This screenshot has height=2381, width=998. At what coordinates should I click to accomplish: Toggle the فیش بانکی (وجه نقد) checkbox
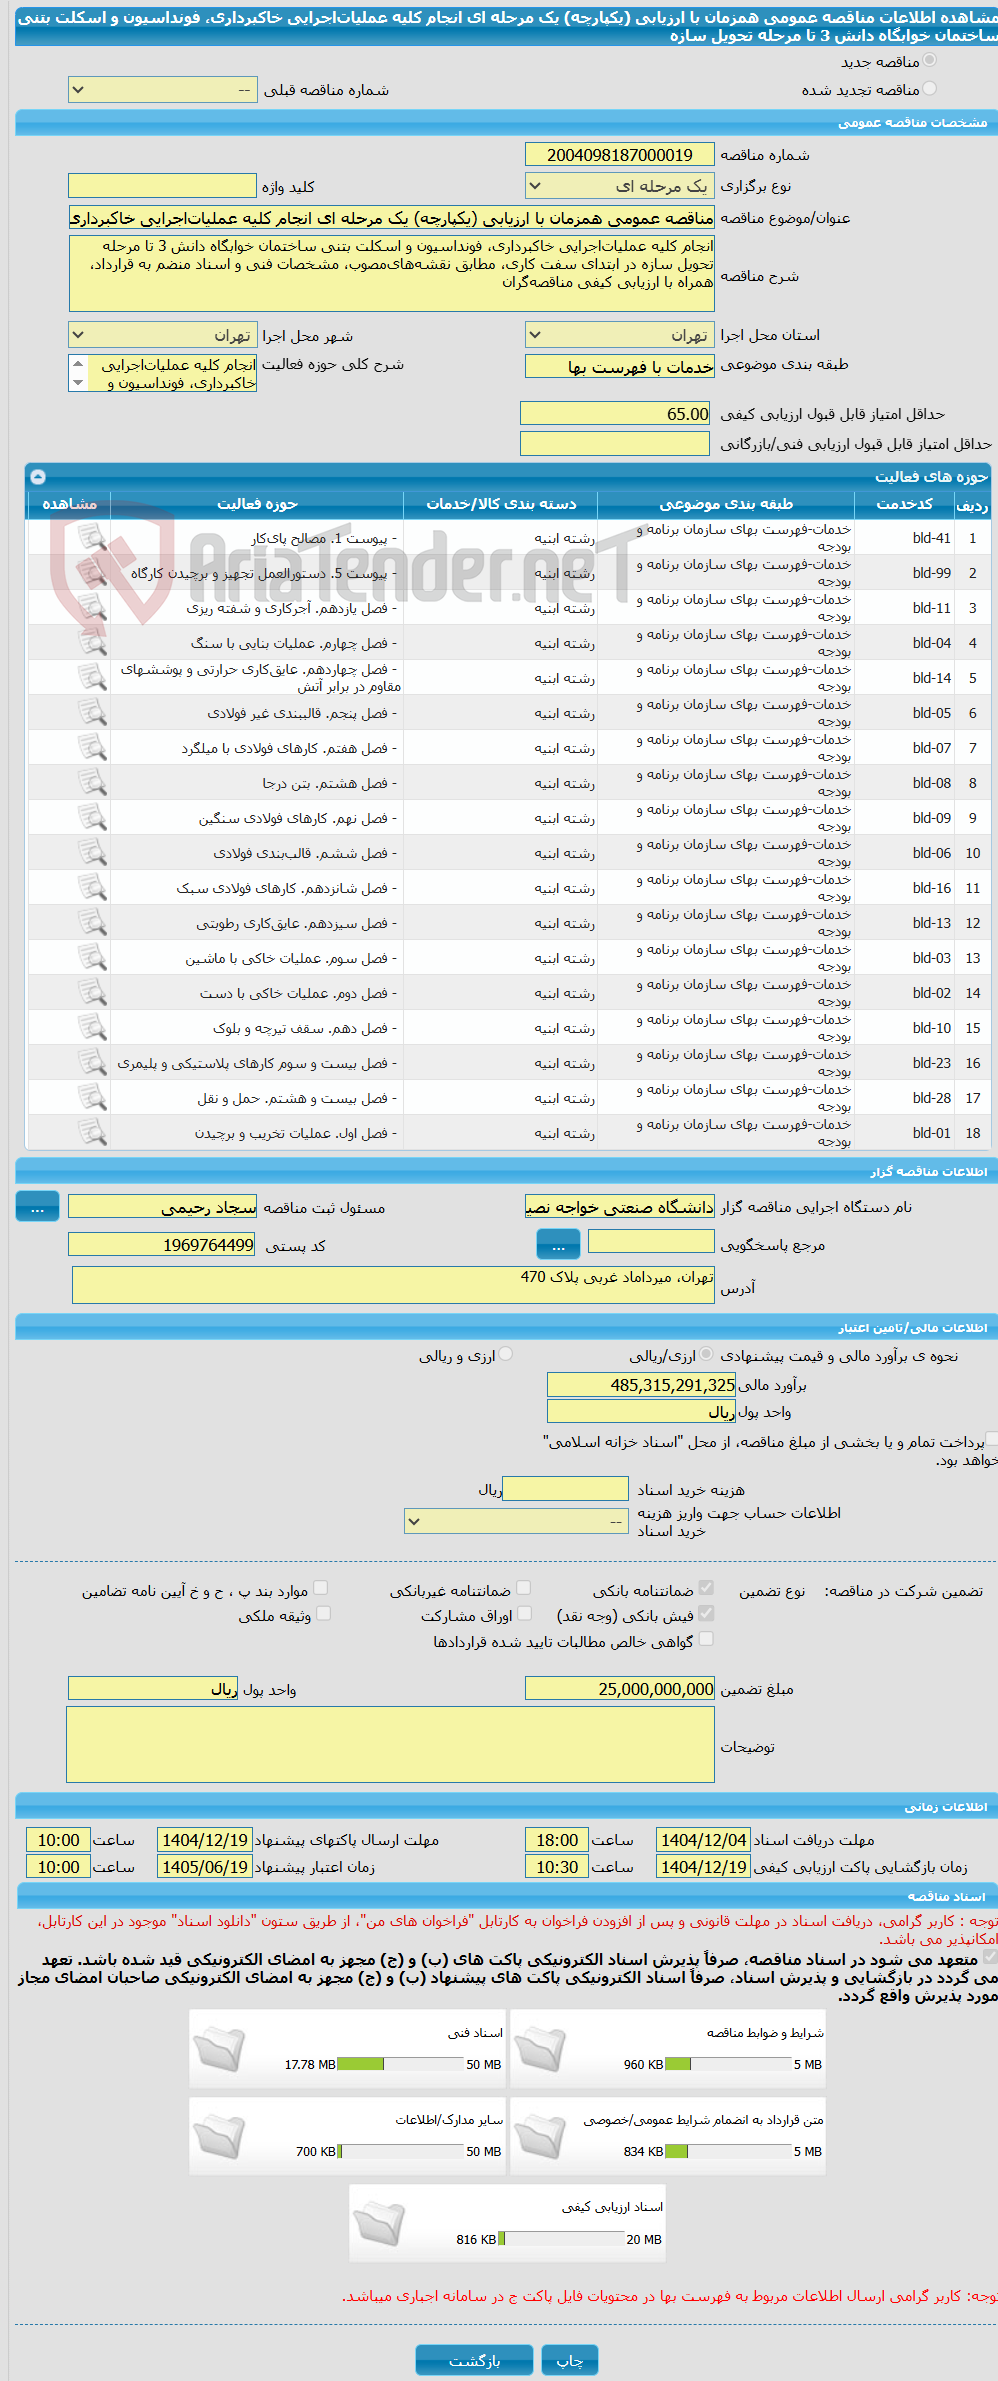[706, 1613]
